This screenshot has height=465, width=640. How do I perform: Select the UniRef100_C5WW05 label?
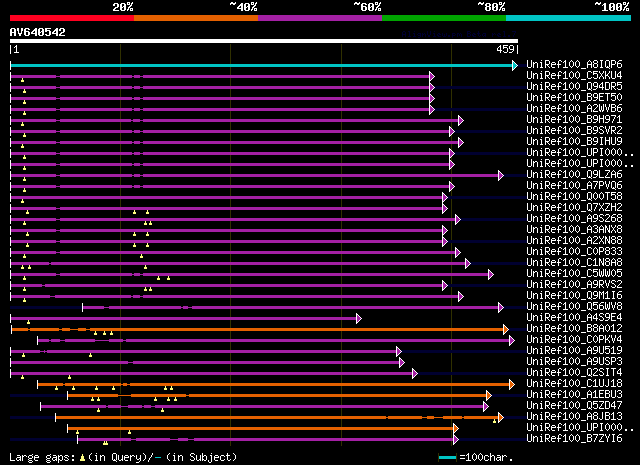(574, 274)
